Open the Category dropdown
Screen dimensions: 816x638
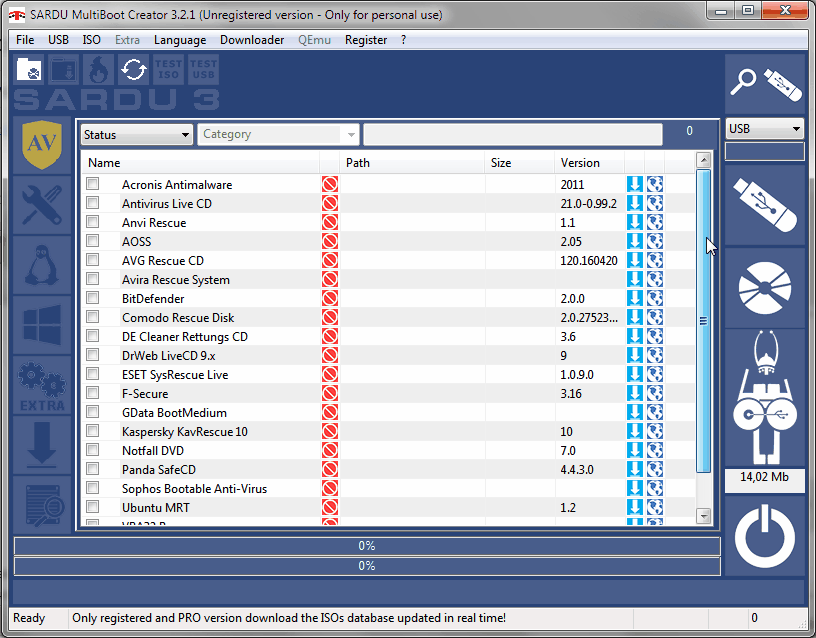click(278, 135)
